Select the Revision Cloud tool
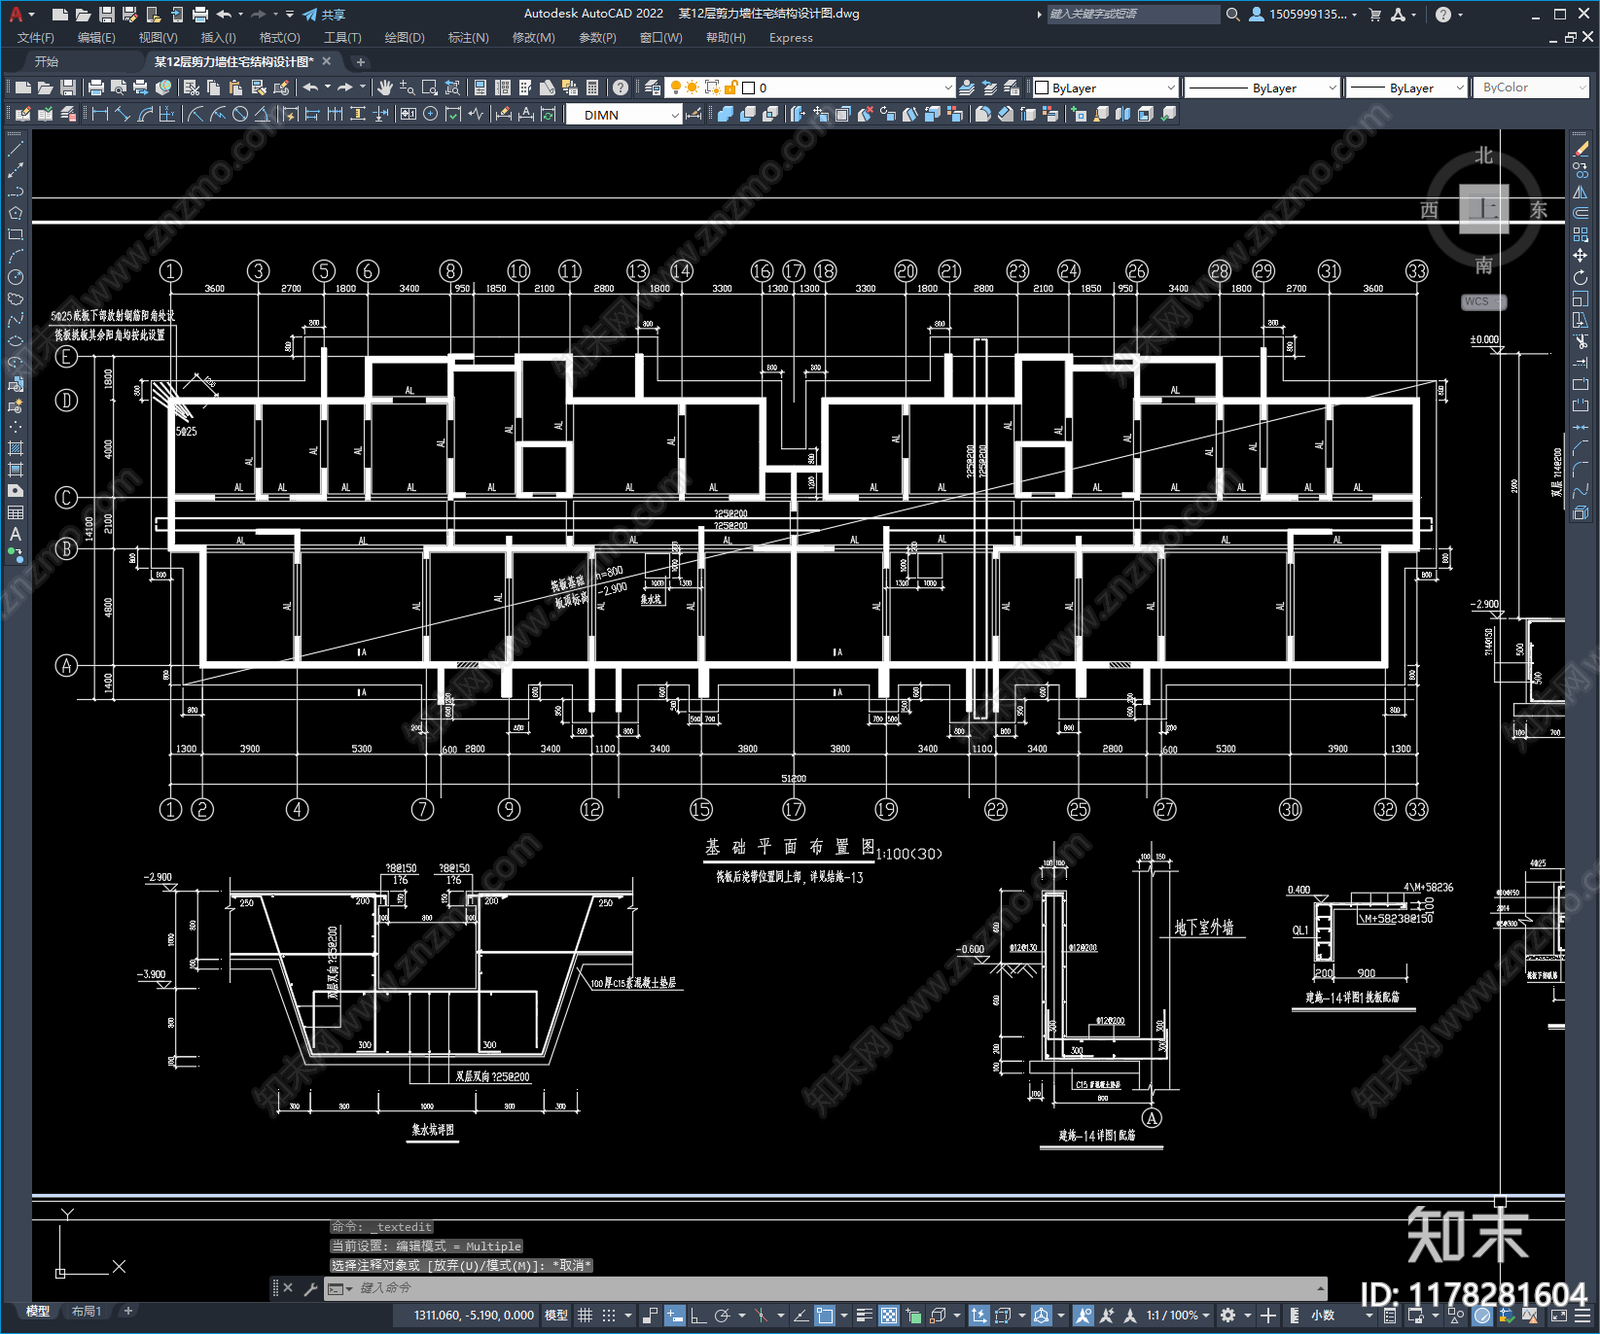This screenshot has height=1334, width=1600. point(15,299)
